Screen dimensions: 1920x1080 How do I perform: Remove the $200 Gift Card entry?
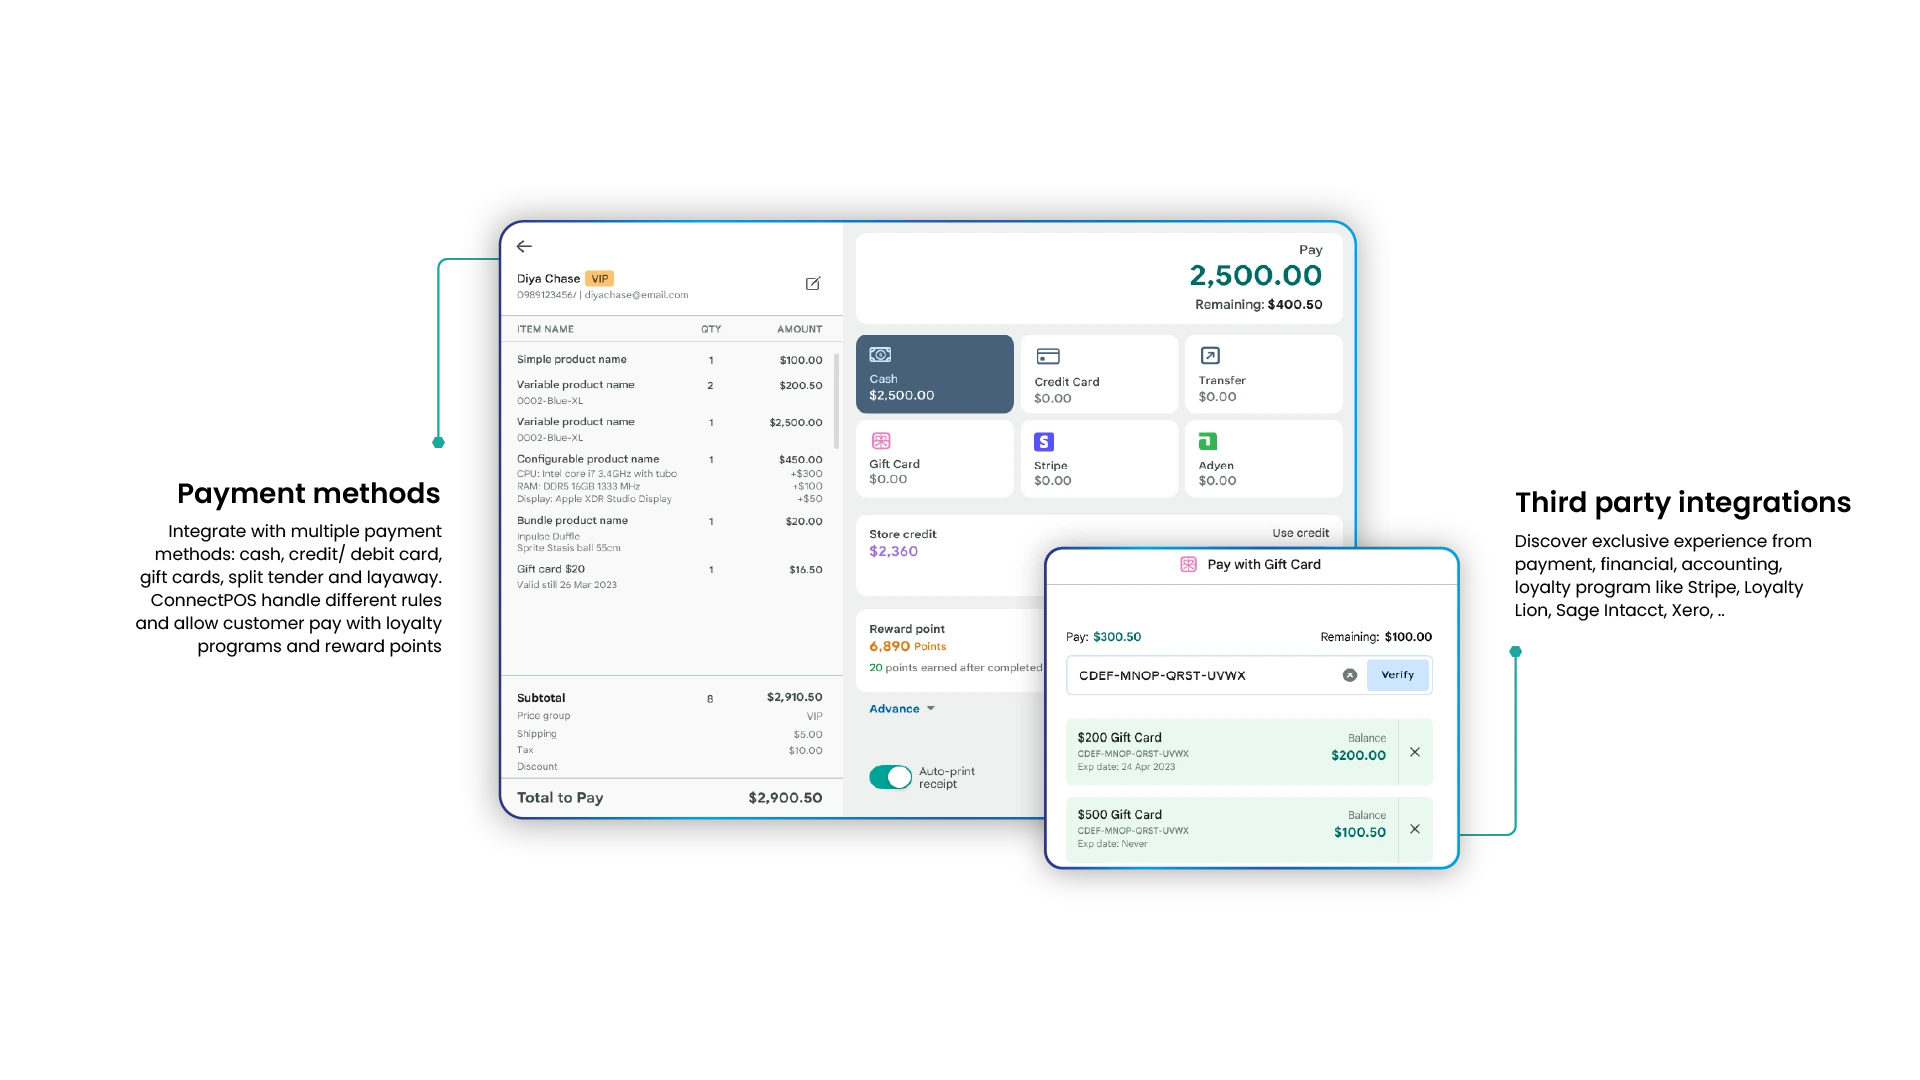[x=1415, y=753]
